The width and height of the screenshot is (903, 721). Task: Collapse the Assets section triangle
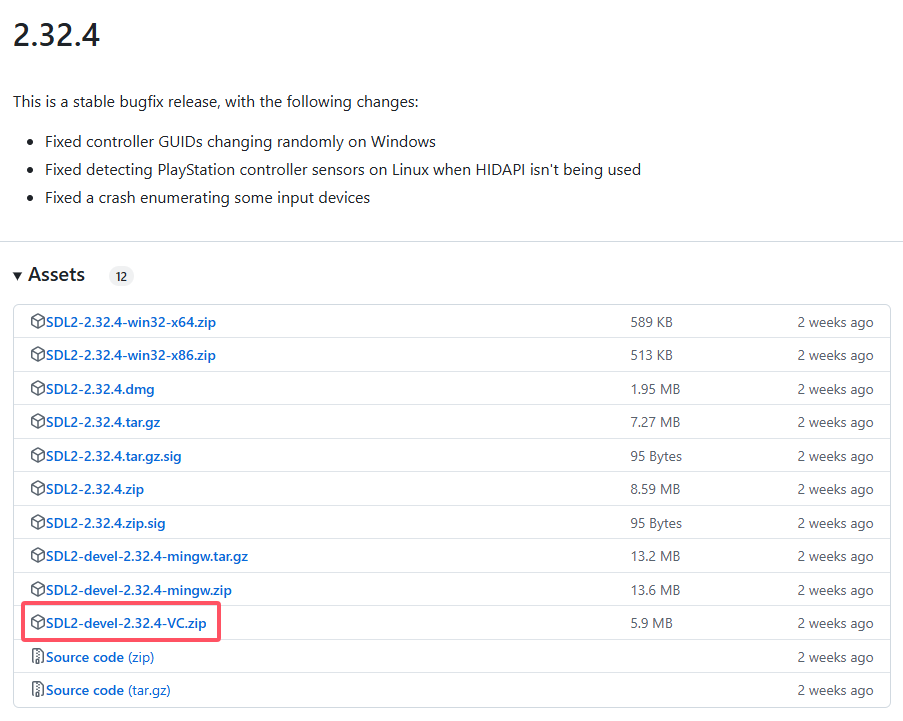18,276
